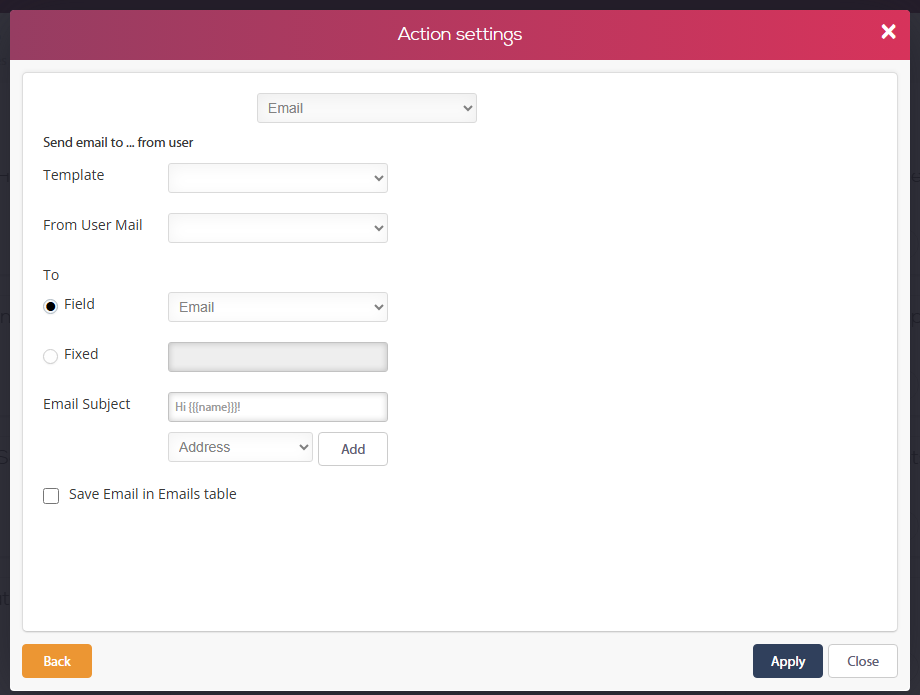Select the Field radio button
This screenshot has height=695, width=920.
click(x=50, y=306)
